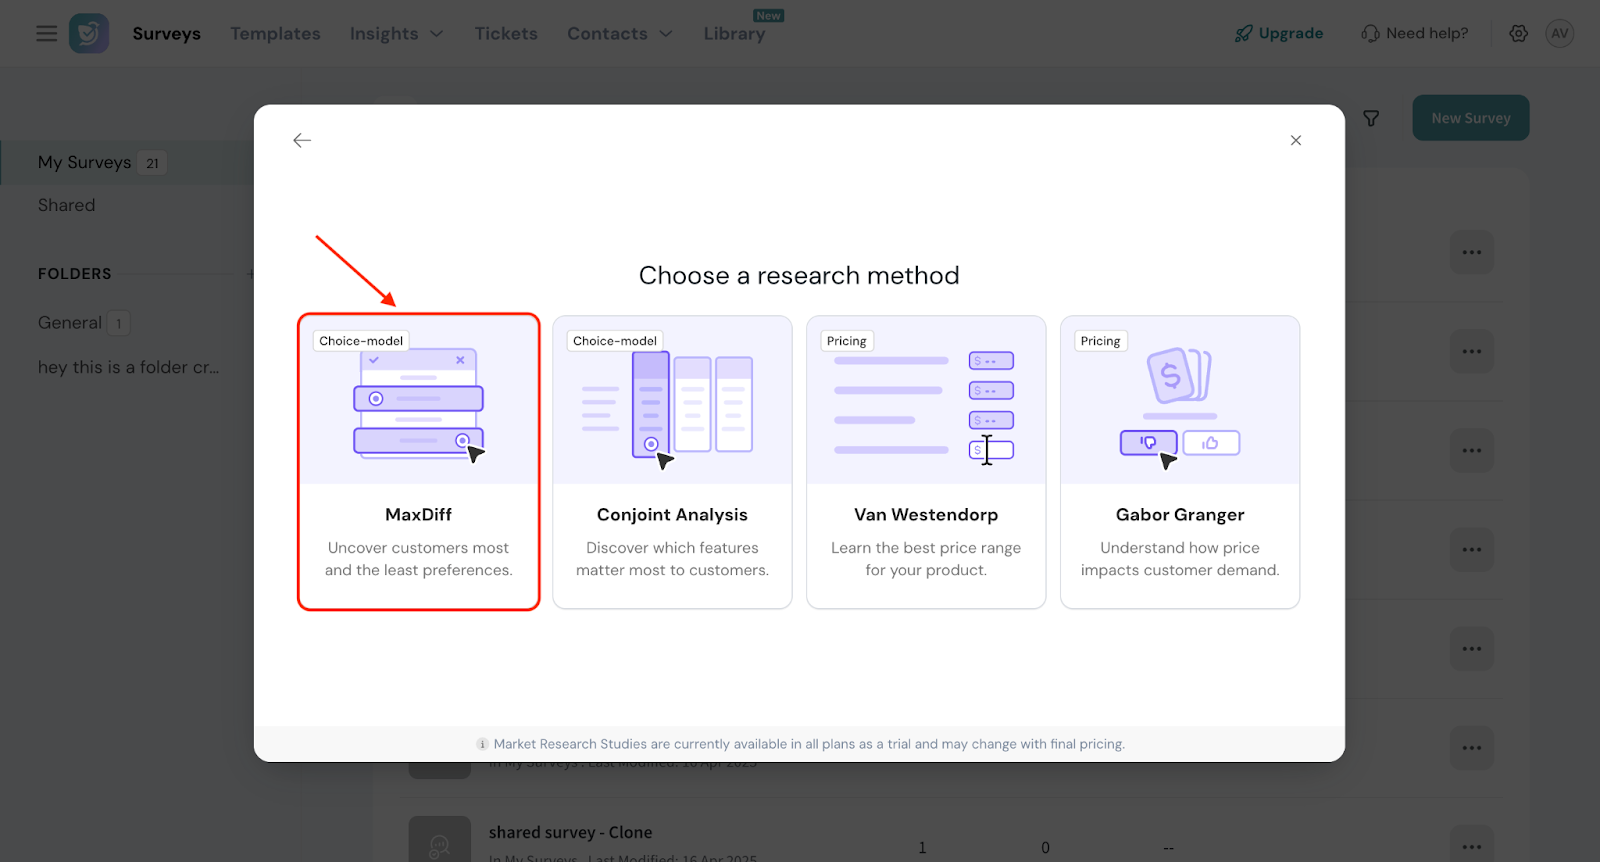Click the Need help headset icon
The width and height of the screenshot is (1600, 862).
(x=1370, y=34)
